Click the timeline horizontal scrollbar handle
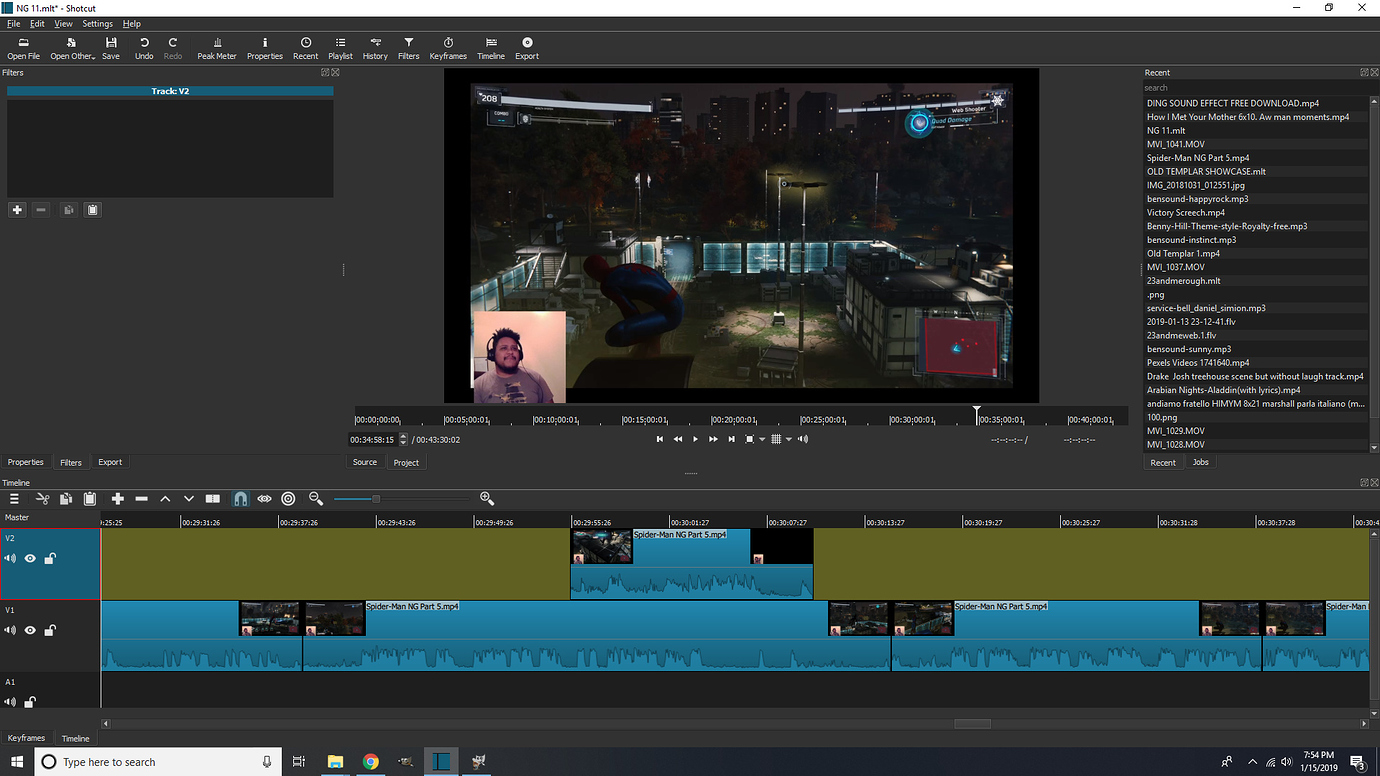The height and width of the screenshot is (776, 1380). [x=972, y=724]
